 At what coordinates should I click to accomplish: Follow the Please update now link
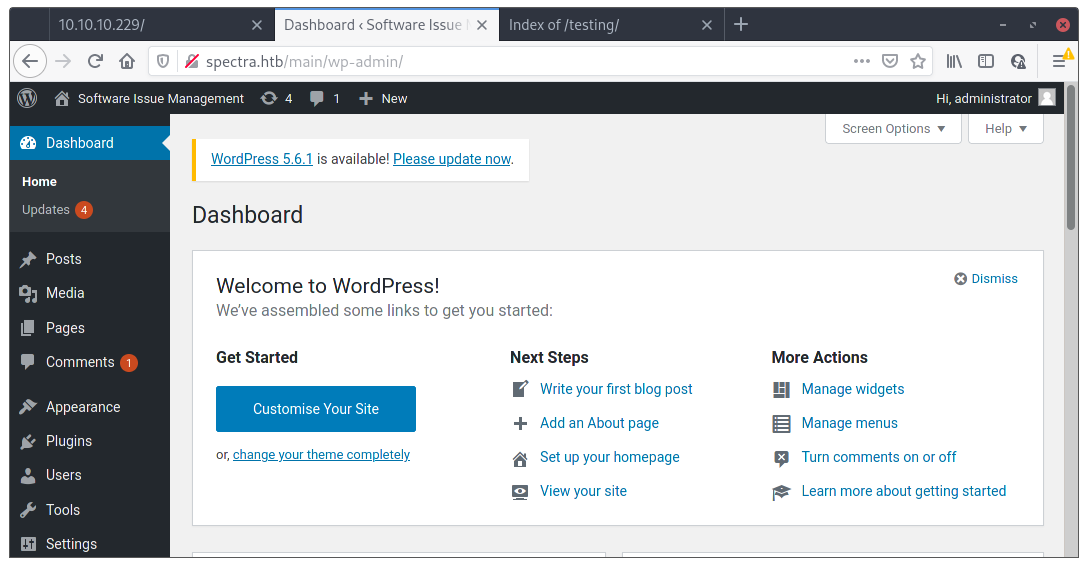[x=452, y=159]
